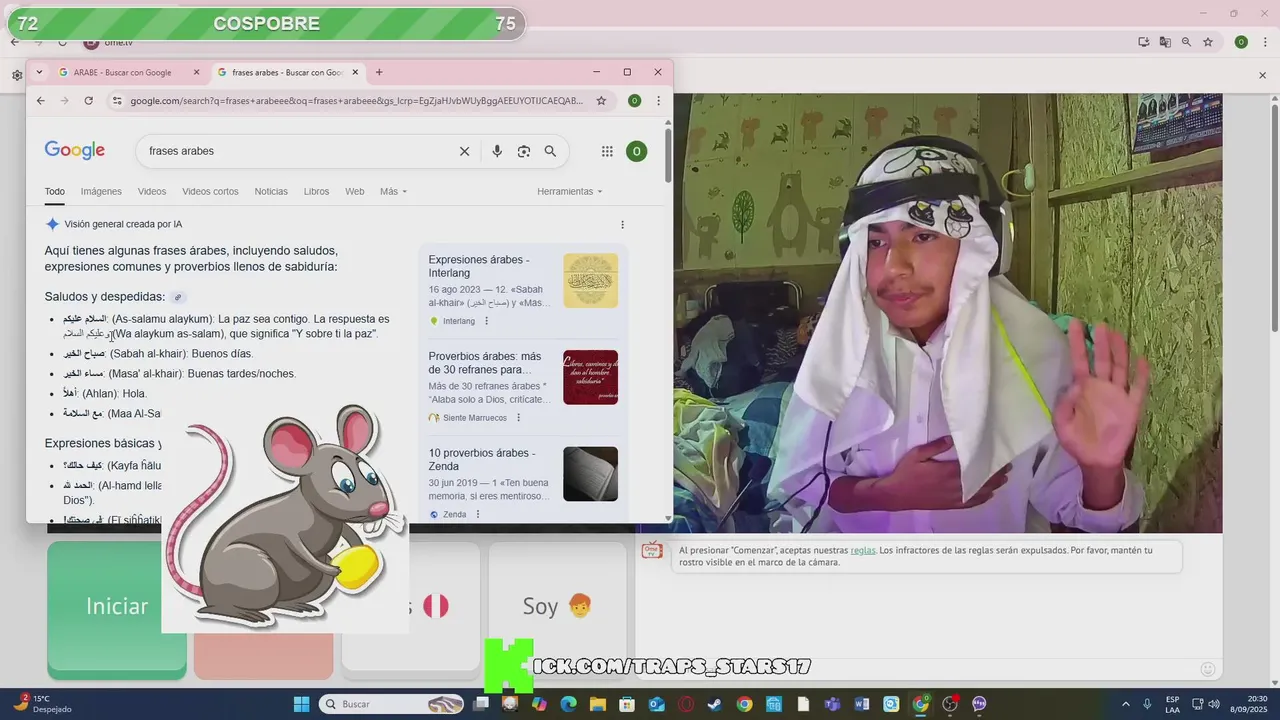Open Word from the taskbar
Screen dimensions: 1280x720
(x=862, y=704)
